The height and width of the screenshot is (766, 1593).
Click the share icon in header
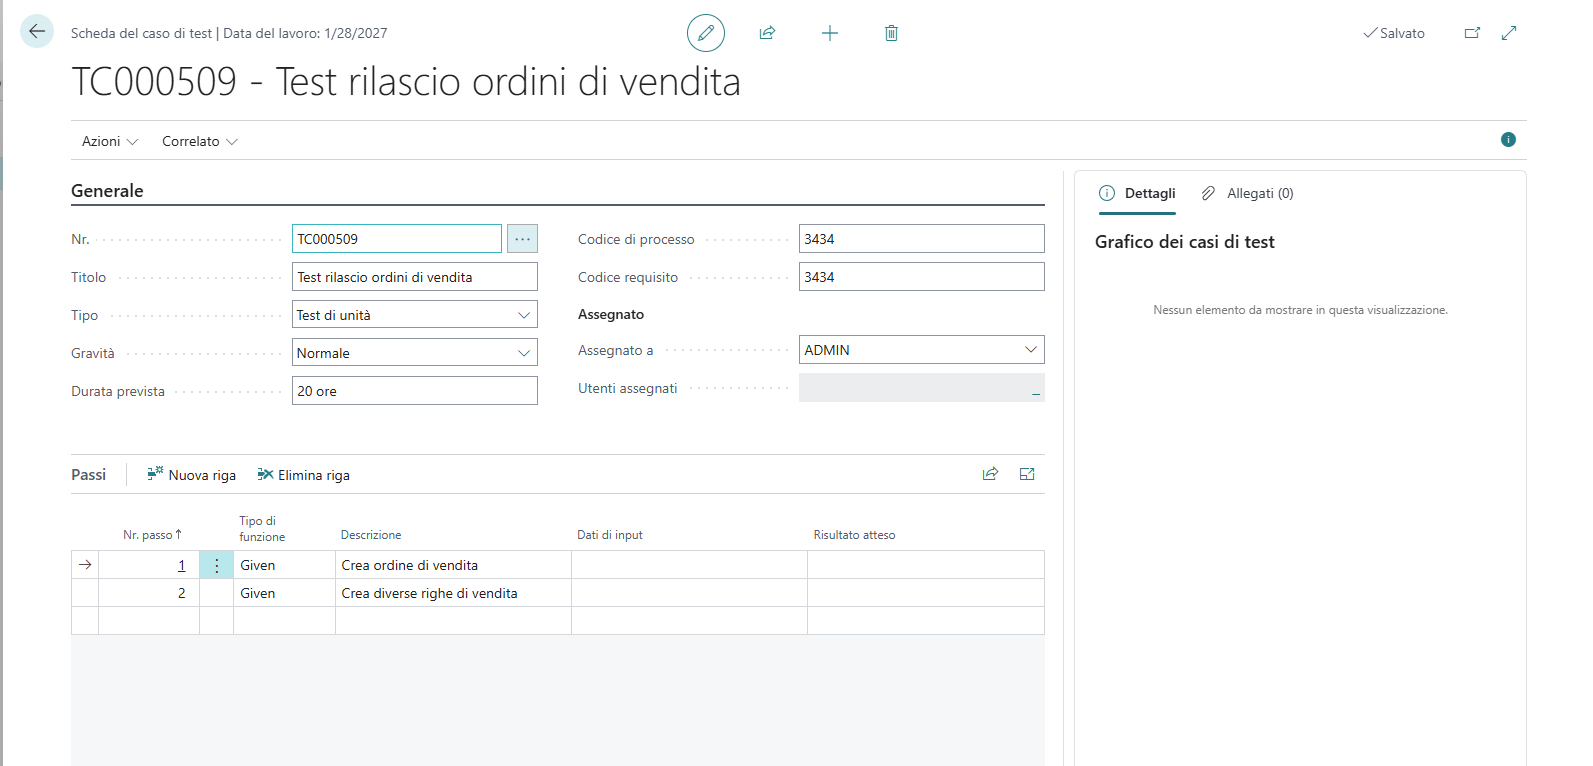(767, 33)
